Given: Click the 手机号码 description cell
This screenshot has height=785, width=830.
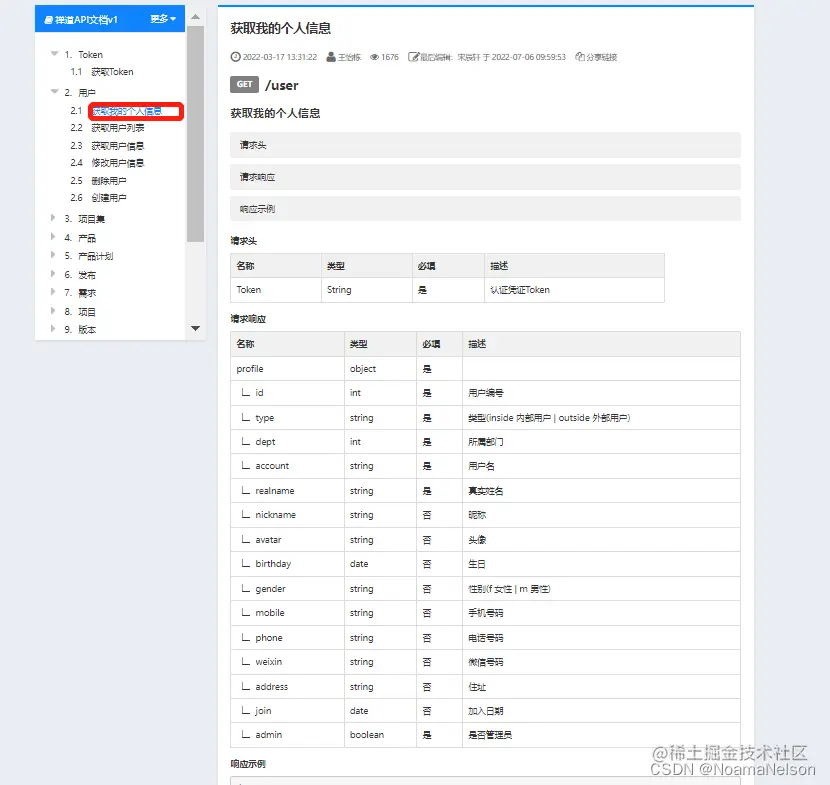Looking at the screenshot, I should (x=601, y=613).
